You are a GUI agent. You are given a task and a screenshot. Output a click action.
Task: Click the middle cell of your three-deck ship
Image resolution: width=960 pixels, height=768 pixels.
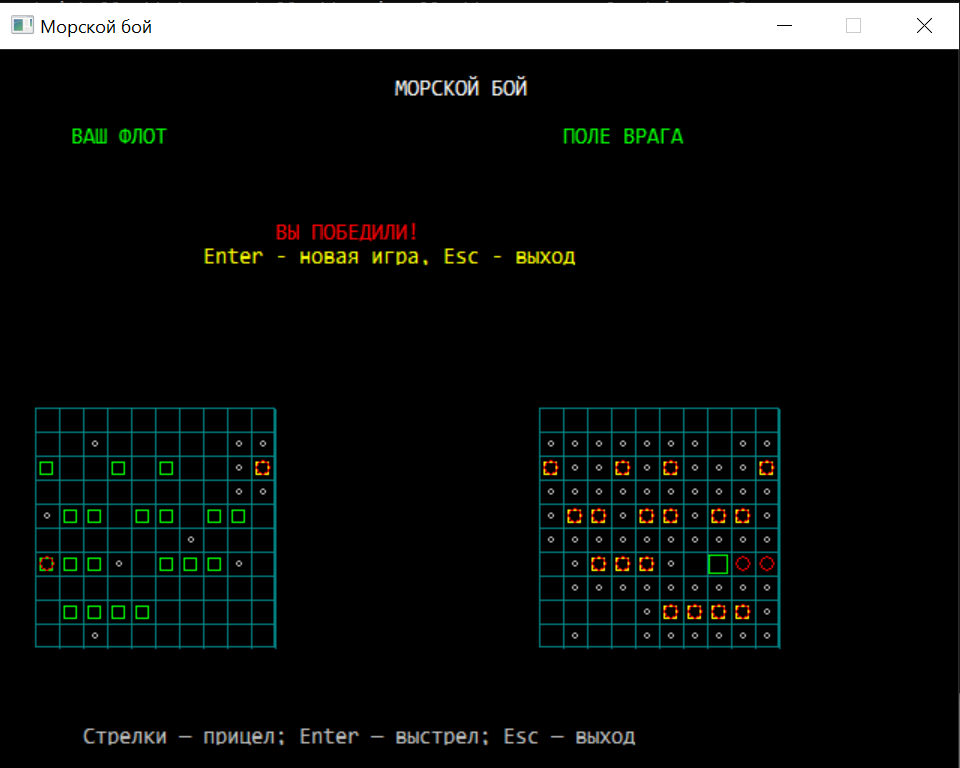tap(190, 564)
